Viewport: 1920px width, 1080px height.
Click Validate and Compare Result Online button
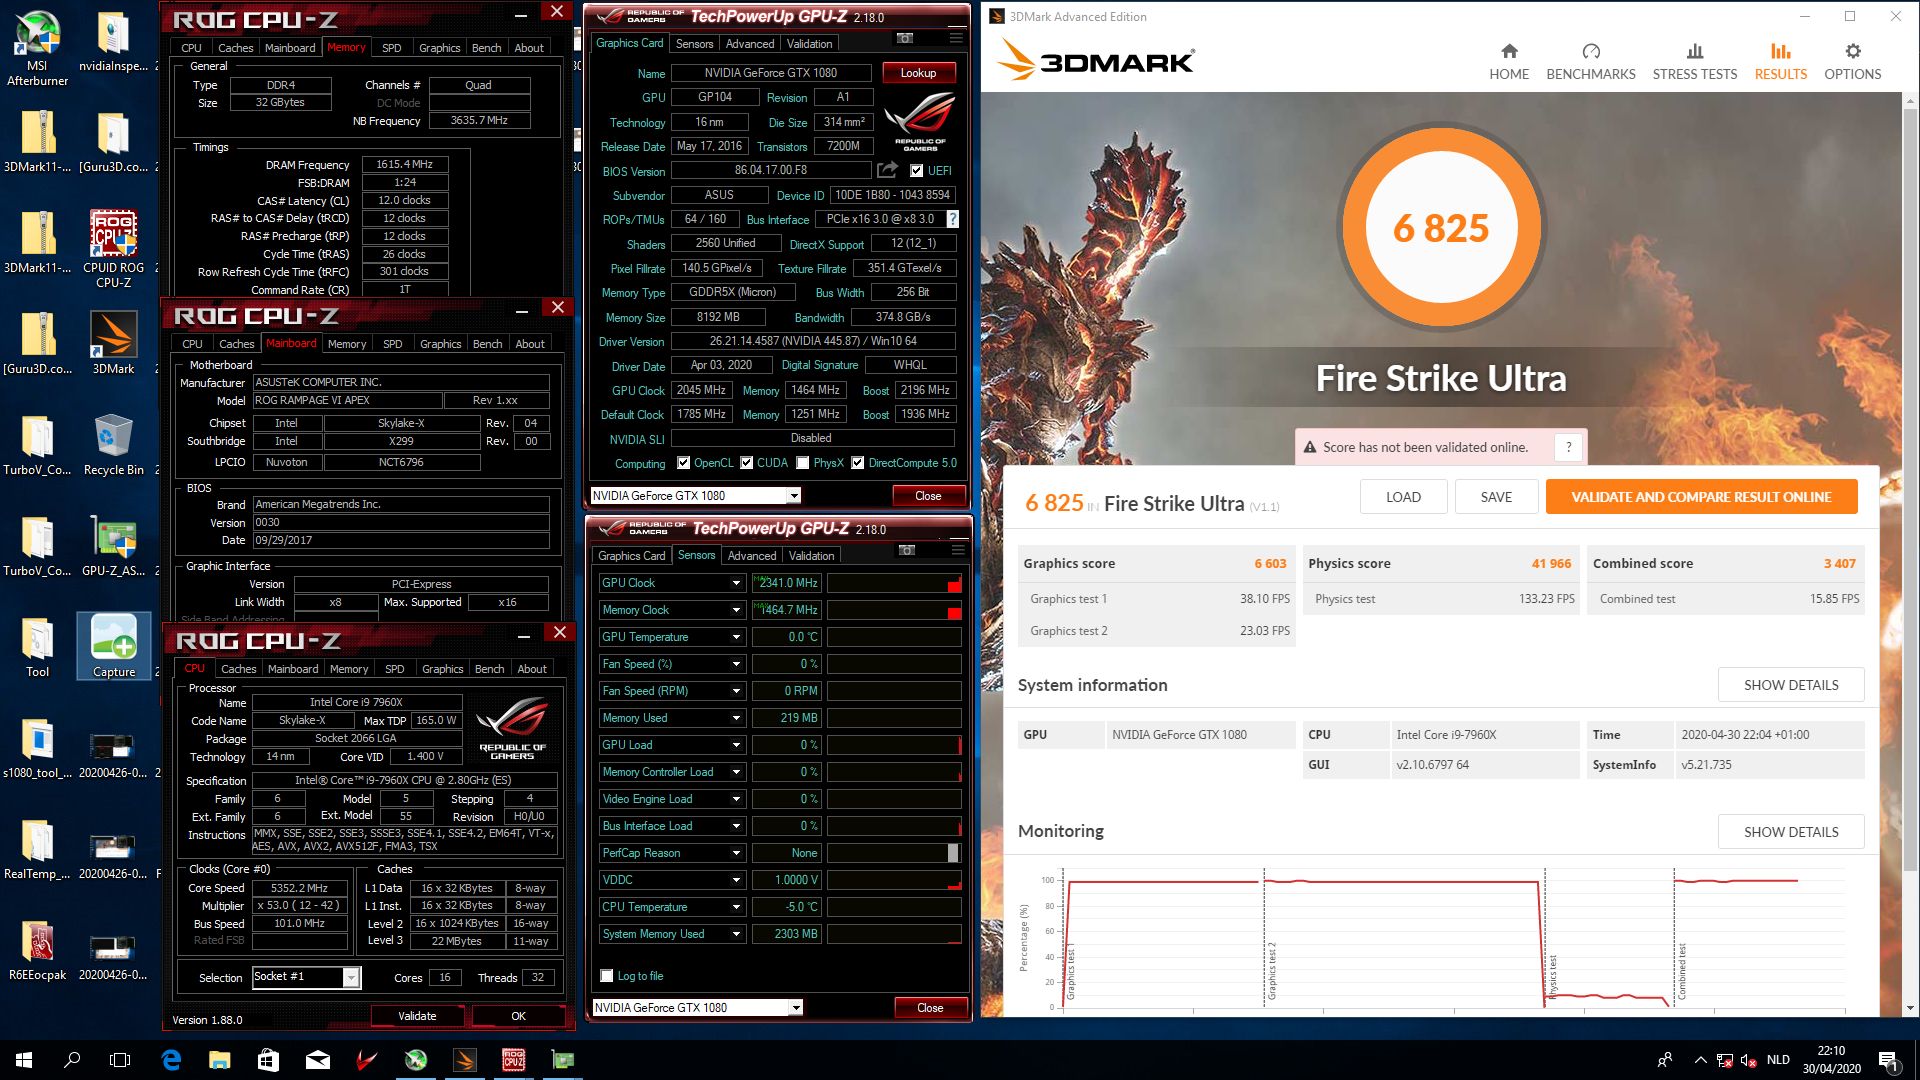1701,497
